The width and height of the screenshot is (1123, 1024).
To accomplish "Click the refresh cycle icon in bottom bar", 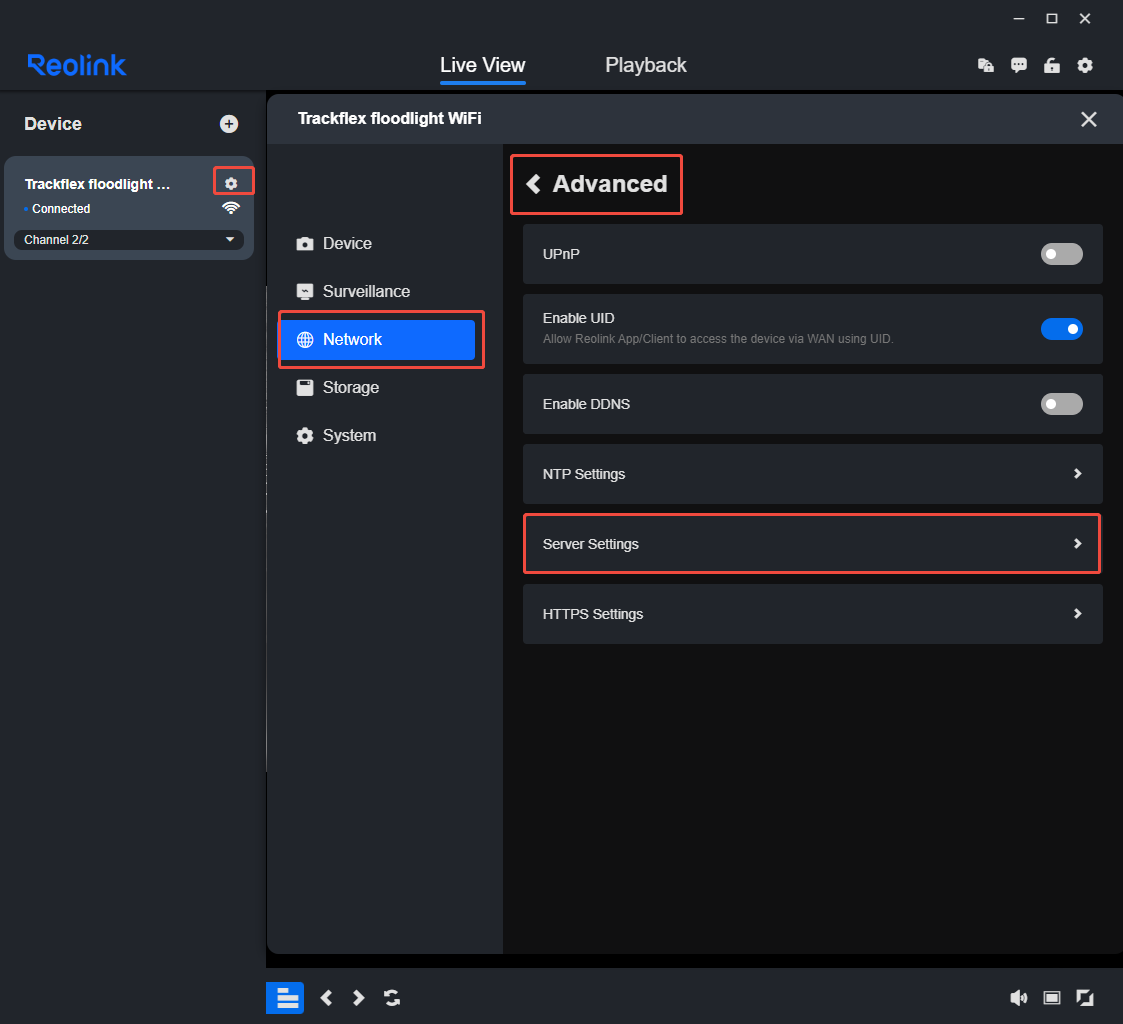I will (x=392, y=998).
